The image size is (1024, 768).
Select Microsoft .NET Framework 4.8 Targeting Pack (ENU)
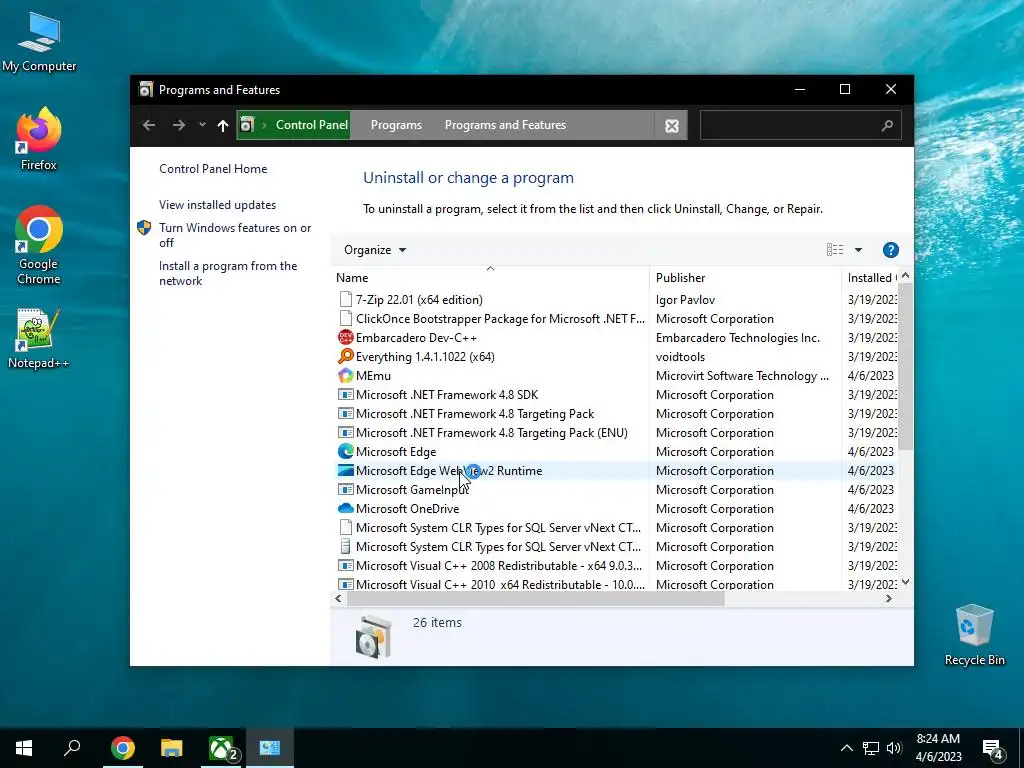point(614,432)
